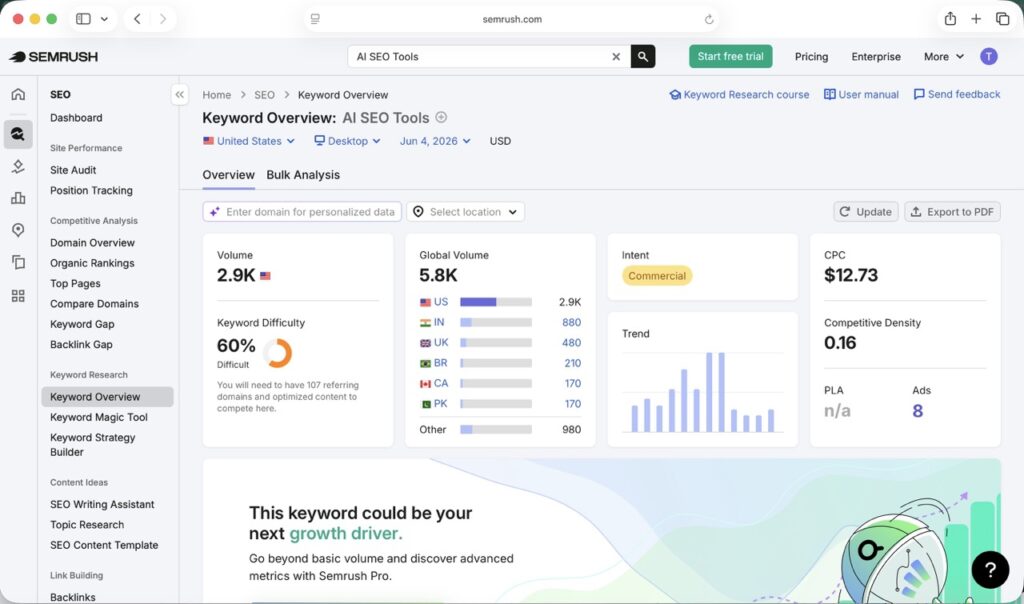Switch to the Bulk Analysis tab
The width and height of the screenshot is (1024, 604).
click(x=303, y=175)
